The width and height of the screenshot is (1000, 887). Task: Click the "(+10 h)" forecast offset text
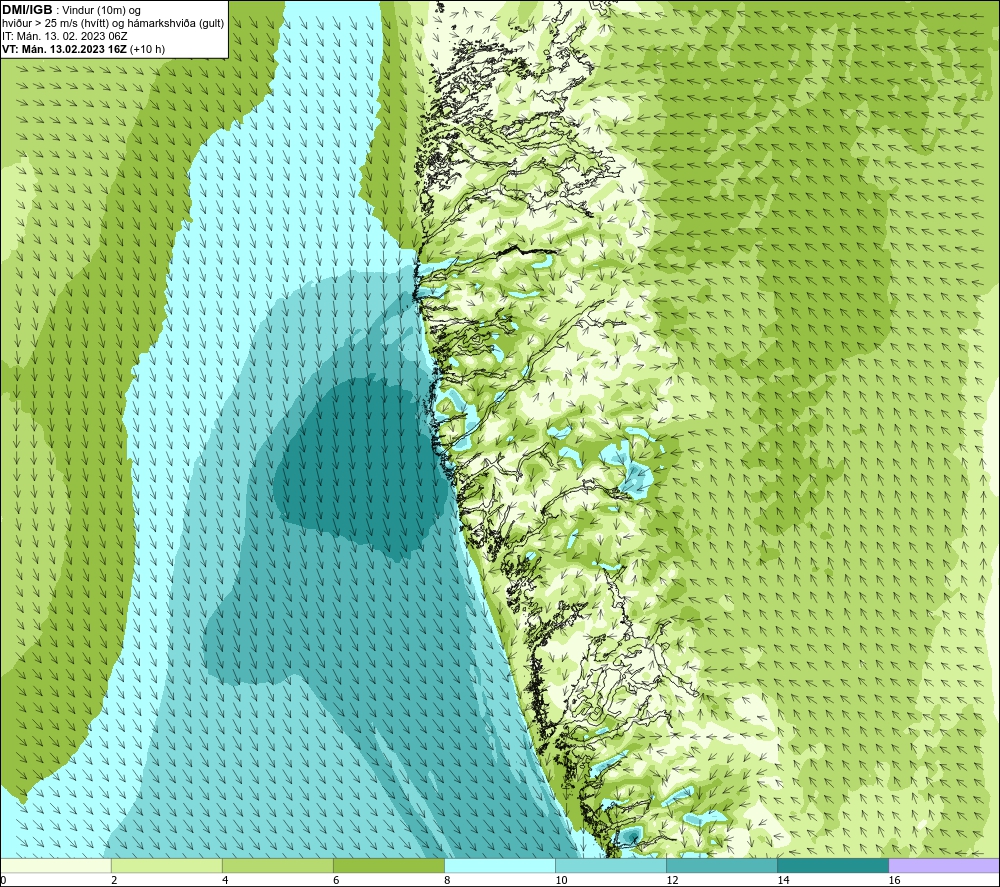(x=147, y=49)
